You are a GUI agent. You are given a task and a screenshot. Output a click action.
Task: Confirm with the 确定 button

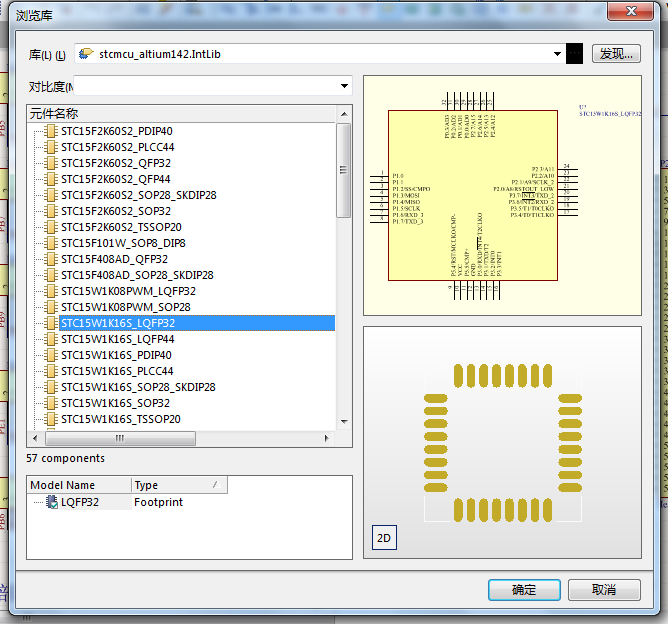(x=524, y=590)
